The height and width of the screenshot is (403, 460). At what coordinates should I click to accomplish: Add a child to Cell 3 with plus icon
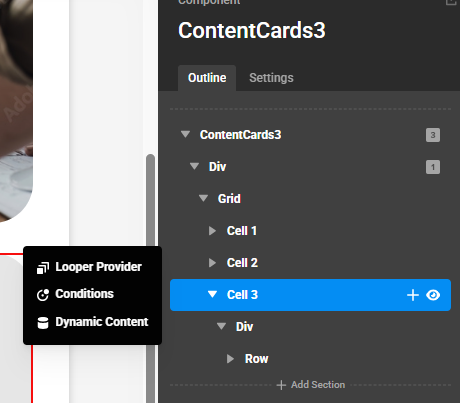[413, 295]
